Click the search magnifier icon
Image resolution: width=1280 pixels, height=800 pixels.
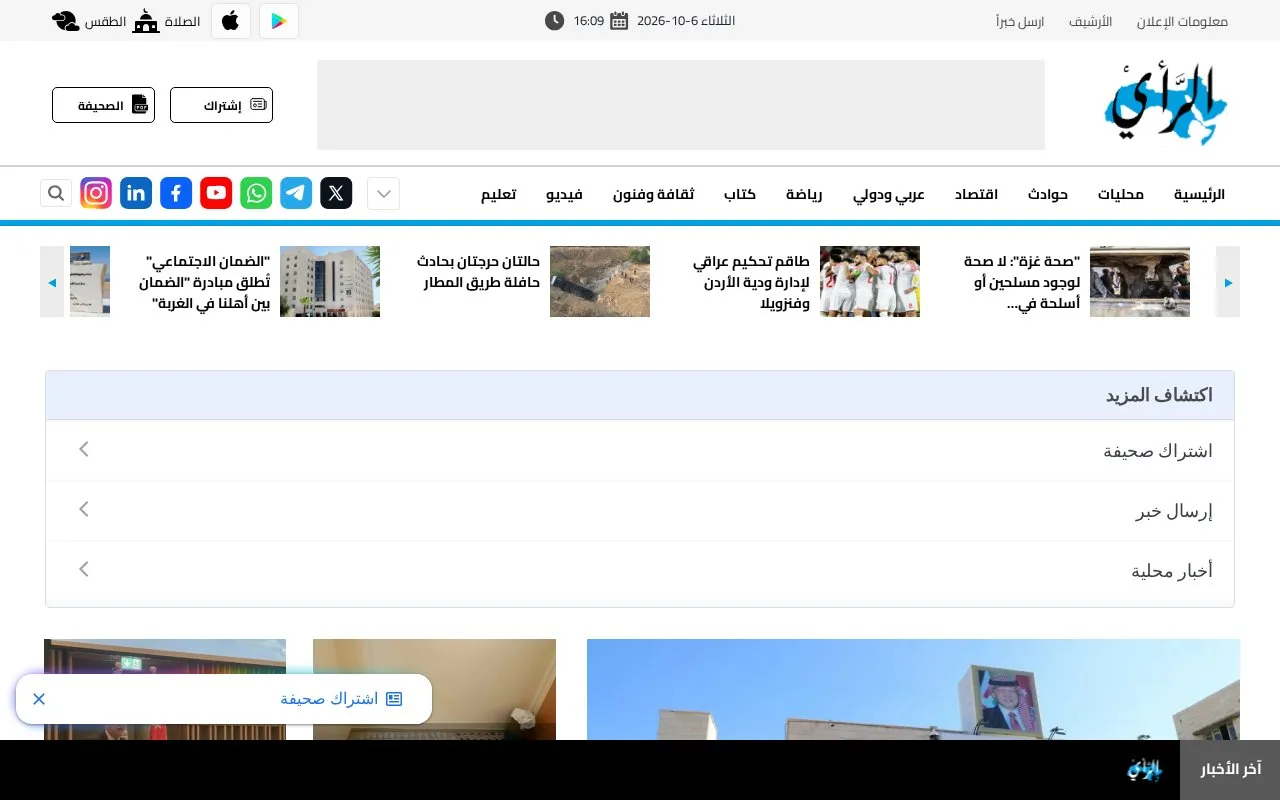[x=56, y=193]
